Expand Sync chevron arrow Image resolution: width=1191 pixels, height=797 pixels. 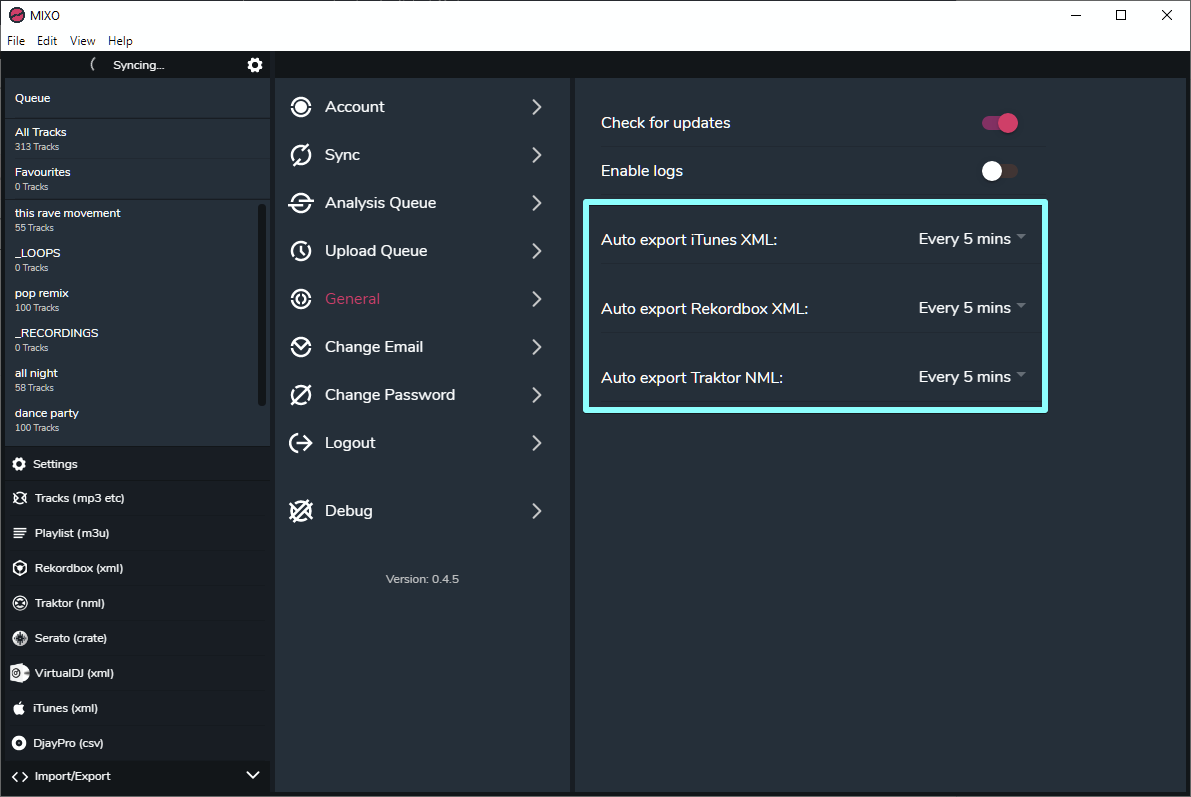tap(537, 155)
